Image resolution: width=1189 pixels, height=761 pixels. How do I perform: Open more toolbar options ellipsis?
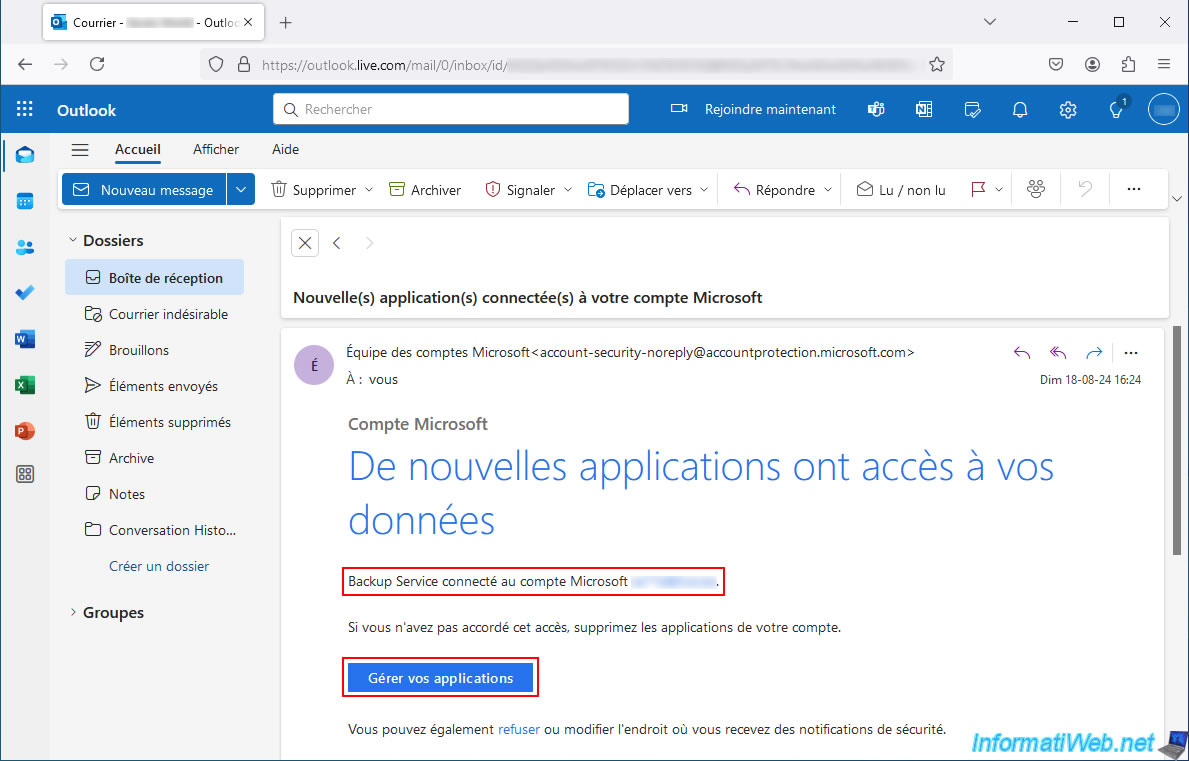pos(1134,189)
